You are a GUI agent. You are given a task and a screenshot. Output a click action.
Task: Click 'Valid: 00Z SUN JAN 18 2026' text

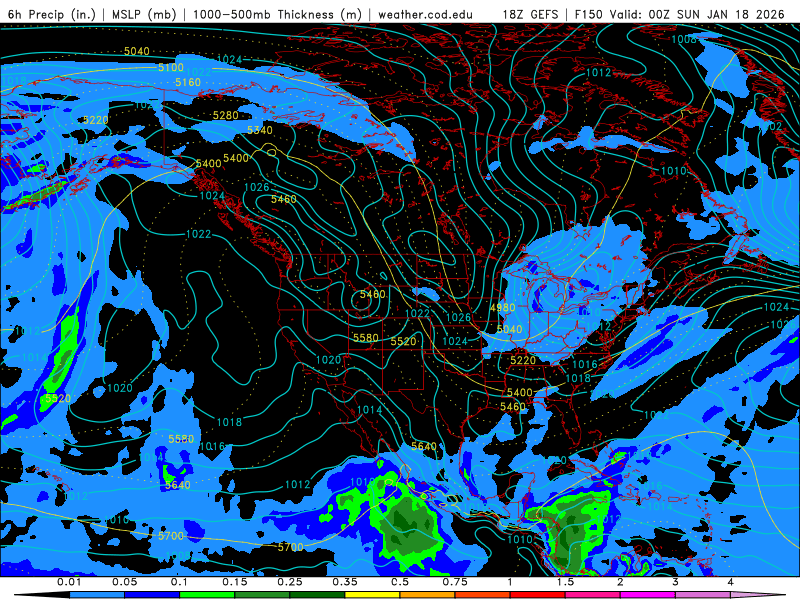point(697,14)
